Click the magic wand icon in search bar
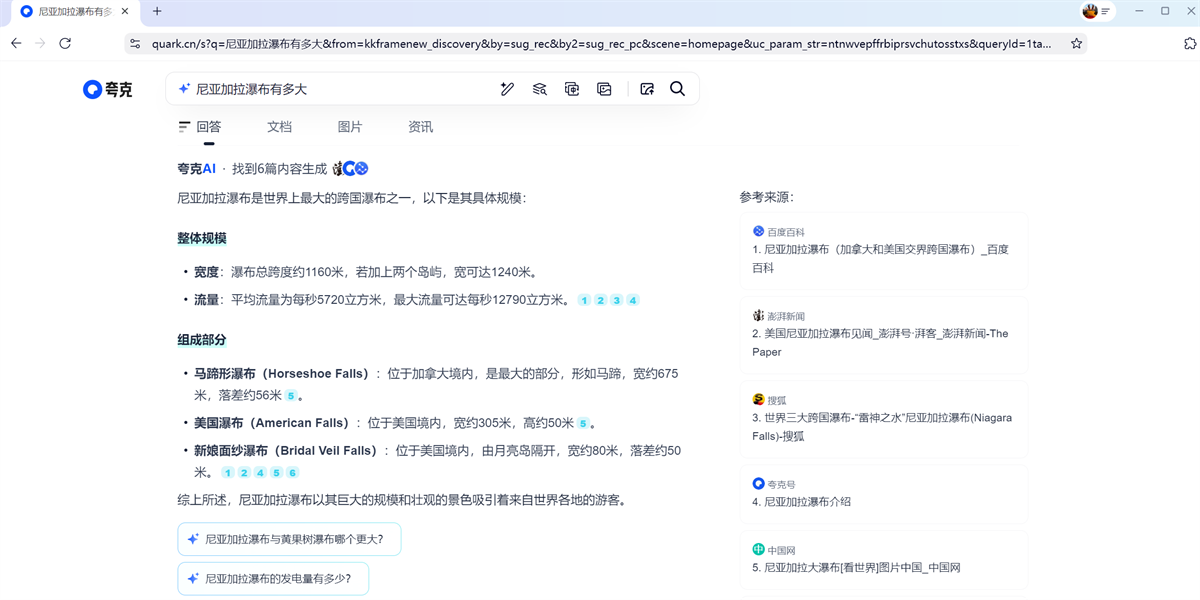Image resolution: width=1200 pixels, height=600 pixels. [x=507, y=89]
